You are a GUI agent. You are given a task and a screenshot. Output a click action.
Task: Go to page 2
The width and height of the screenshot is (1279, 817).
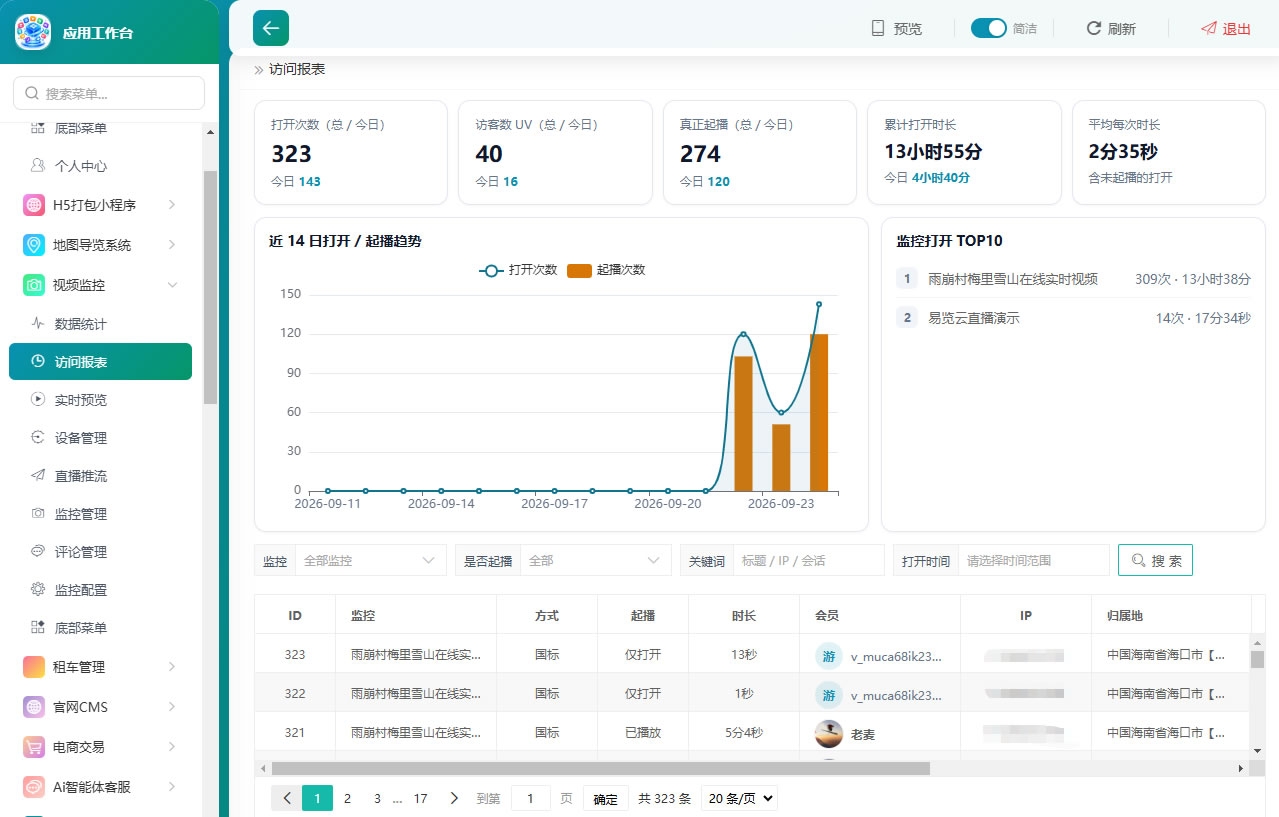[x=347, y=798]
